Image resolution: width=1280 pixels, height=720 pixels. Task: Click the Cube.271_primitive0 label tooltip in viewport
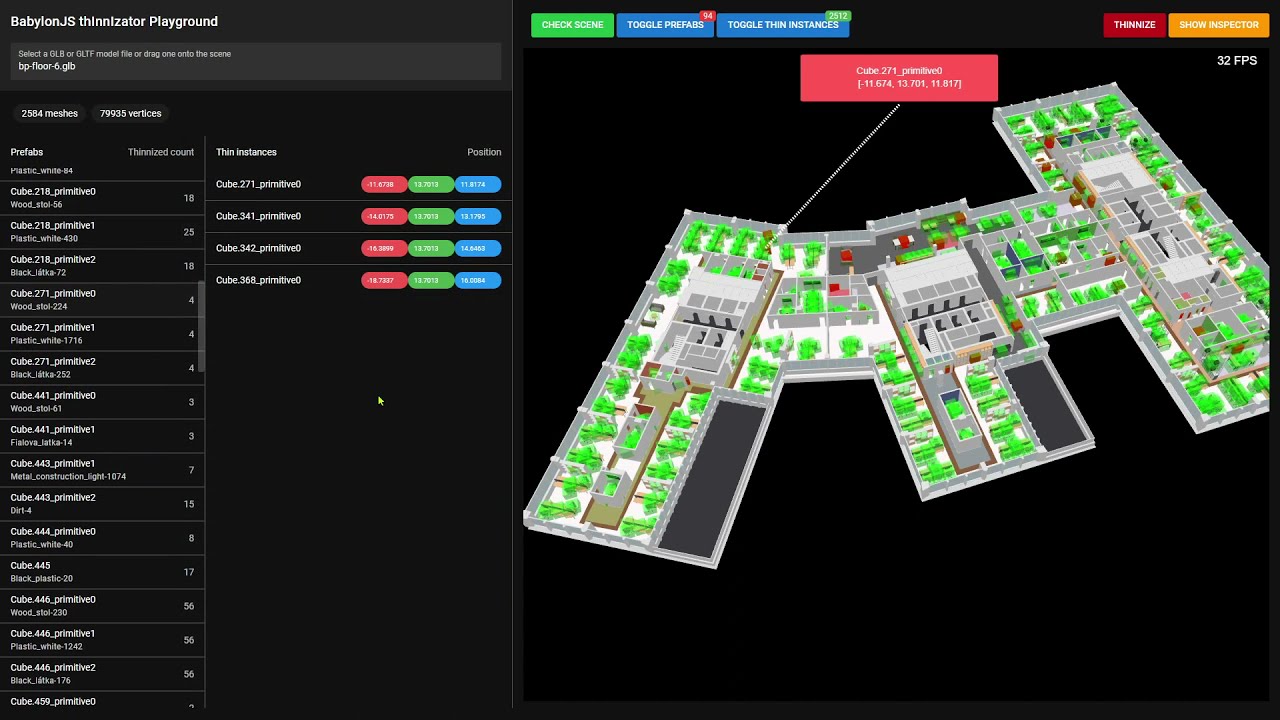[899, 78]
